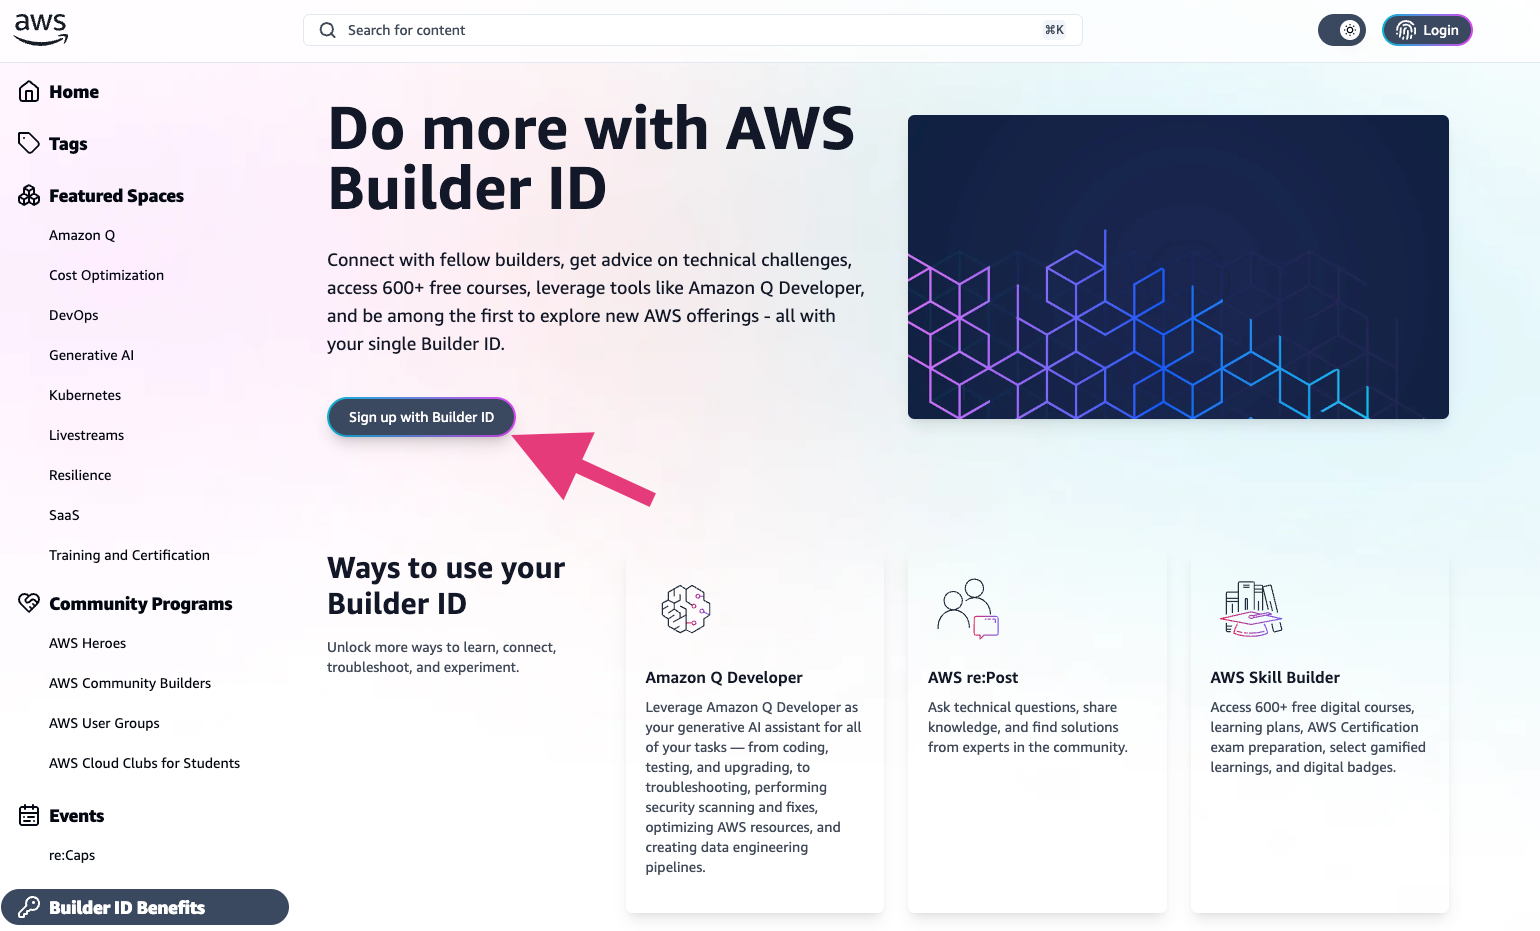Open the DevOps space
Screen dimensions: 1540x931
tap(74, 315)
